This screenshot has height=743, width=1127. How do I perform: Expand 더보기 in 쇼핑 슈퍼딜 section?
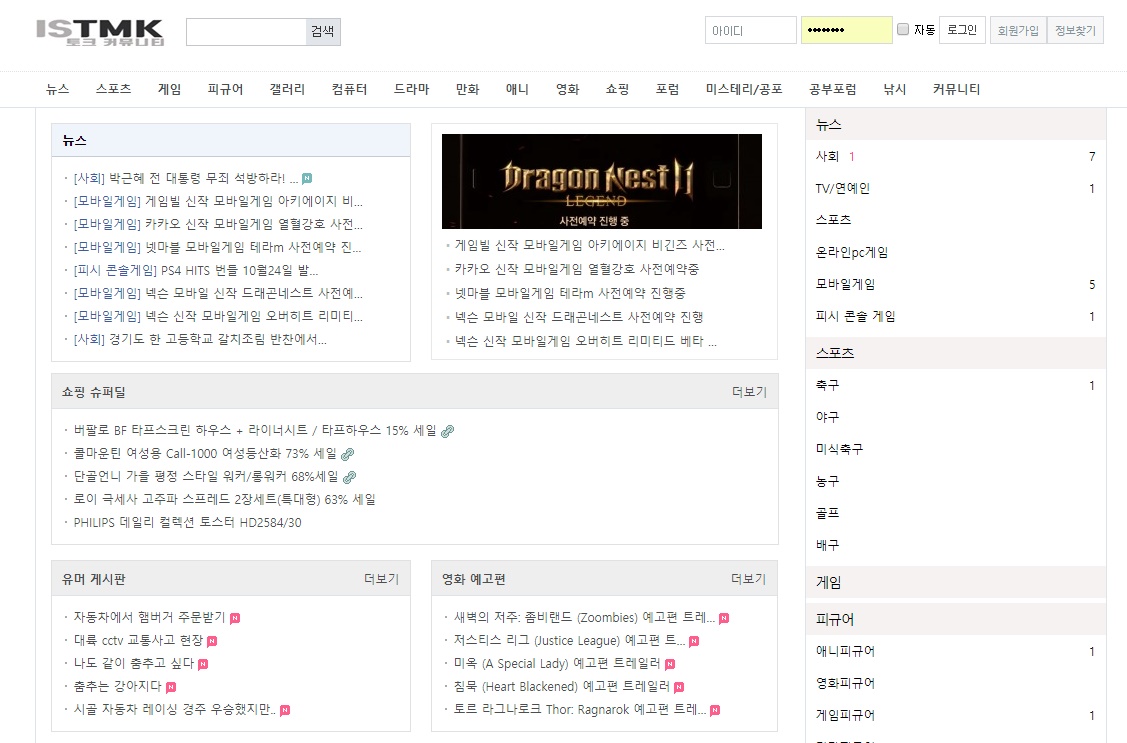[748, 392]
